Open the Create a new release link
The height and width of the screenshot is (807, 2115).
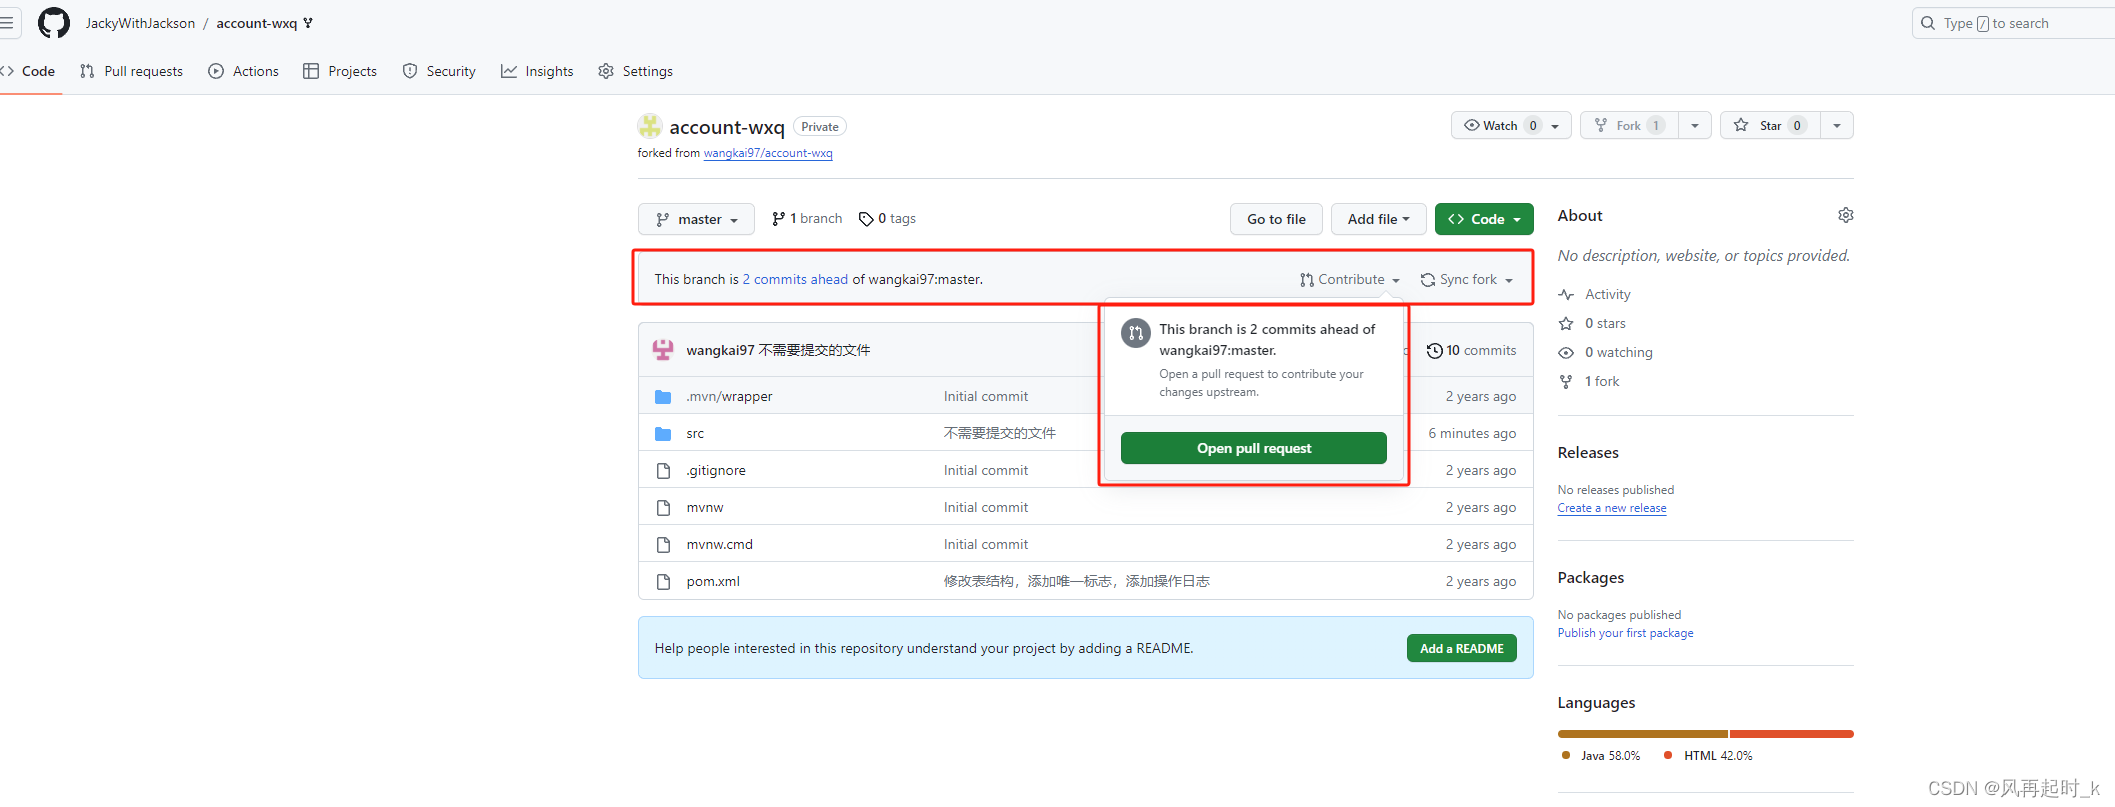click(1612, 508)
